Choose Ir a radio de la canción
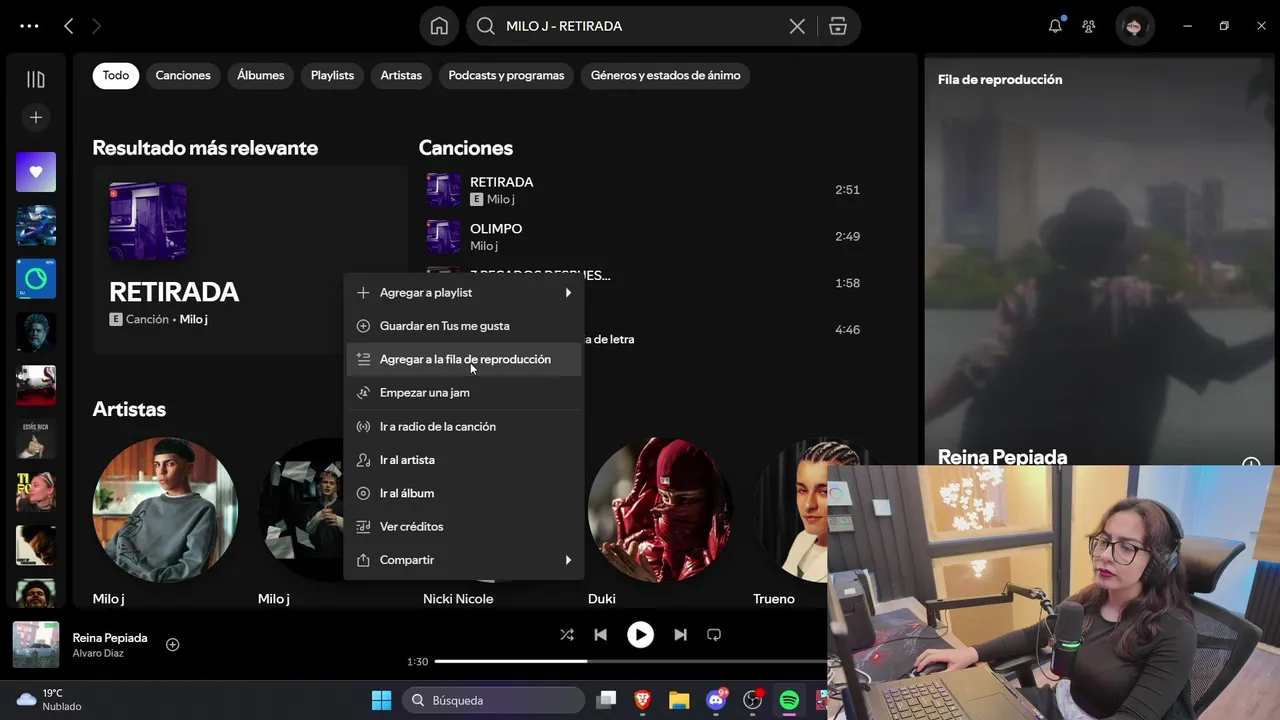The width and height of the screenshot is (1280, 720). click(x=464, y=427)
